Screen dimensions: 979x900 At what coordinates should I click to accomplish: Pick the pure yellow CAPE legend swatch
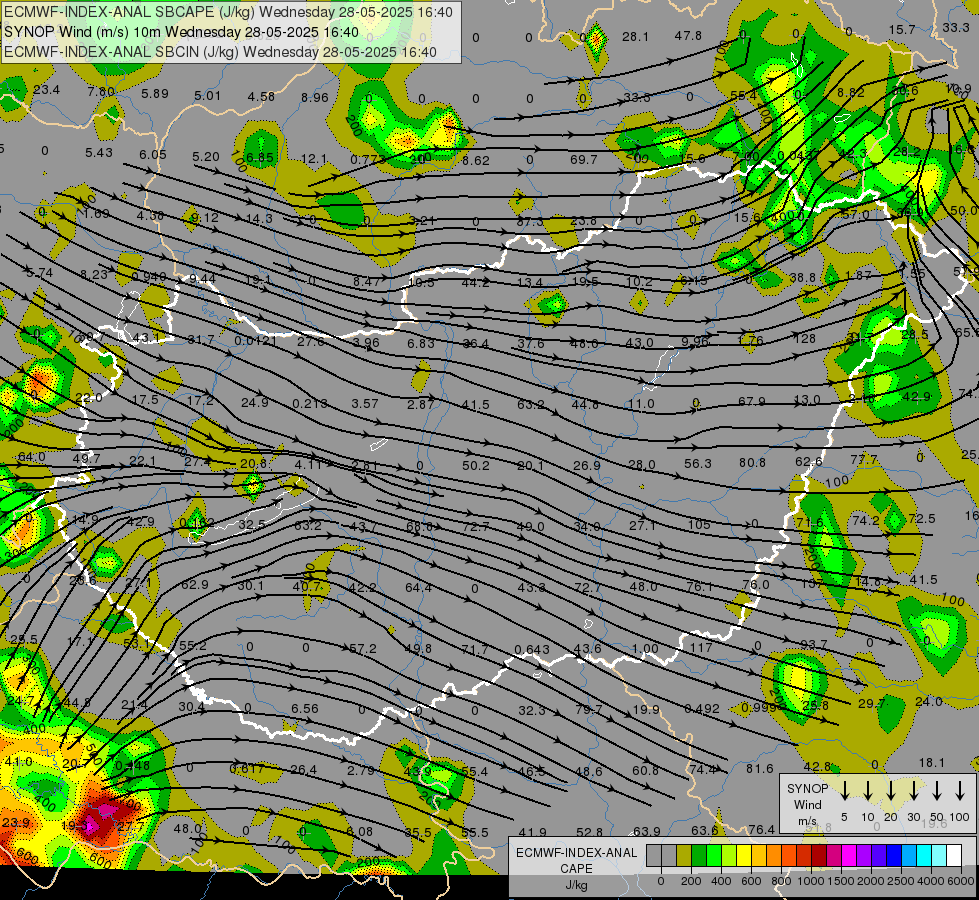(744, 855)
